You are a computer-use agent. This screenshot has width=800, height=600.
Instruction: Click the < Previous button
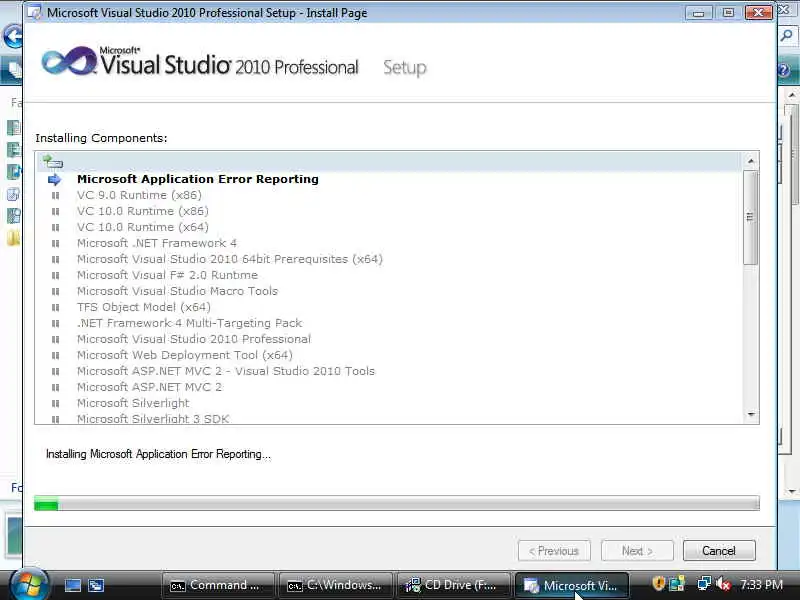click(x=554, y=551)
